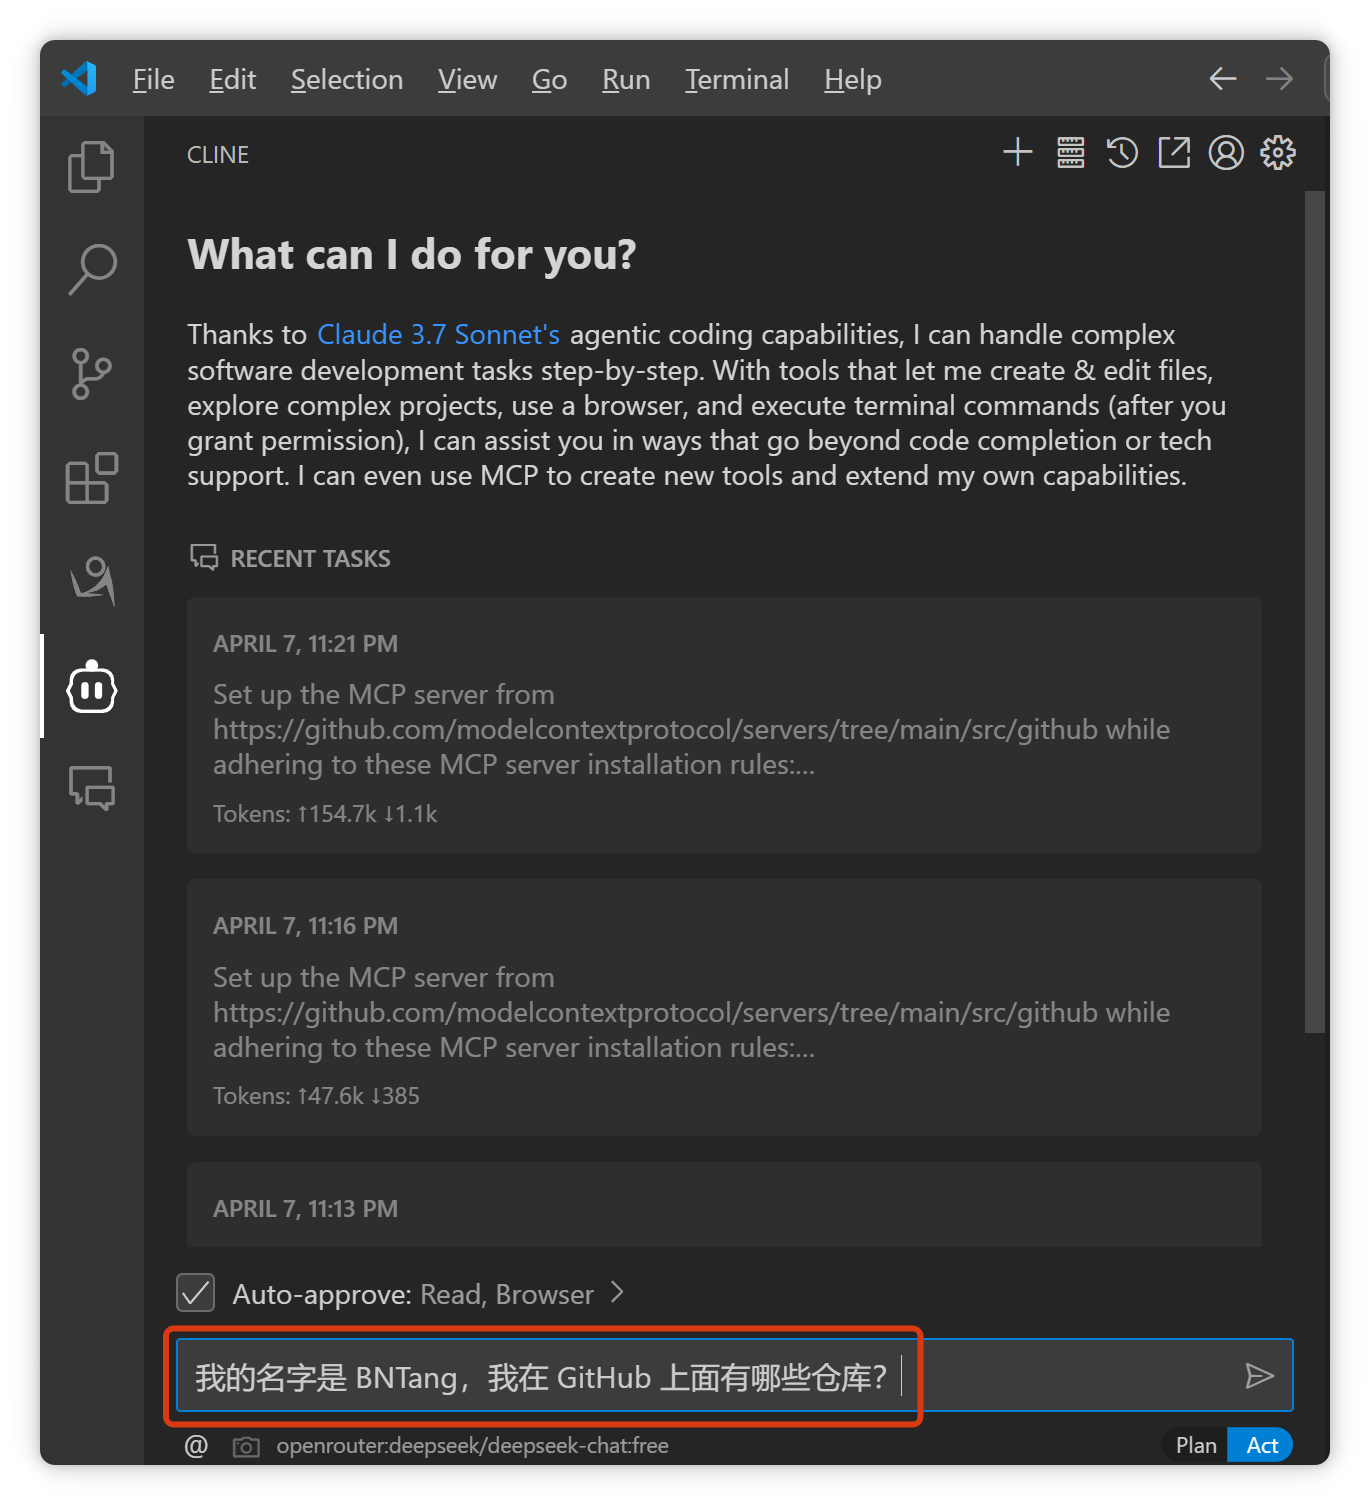Expand the Auto-approve options chevron
Image resolution: width=1370 pixels, height=1505 pixels.
(x=617, y=1293)
